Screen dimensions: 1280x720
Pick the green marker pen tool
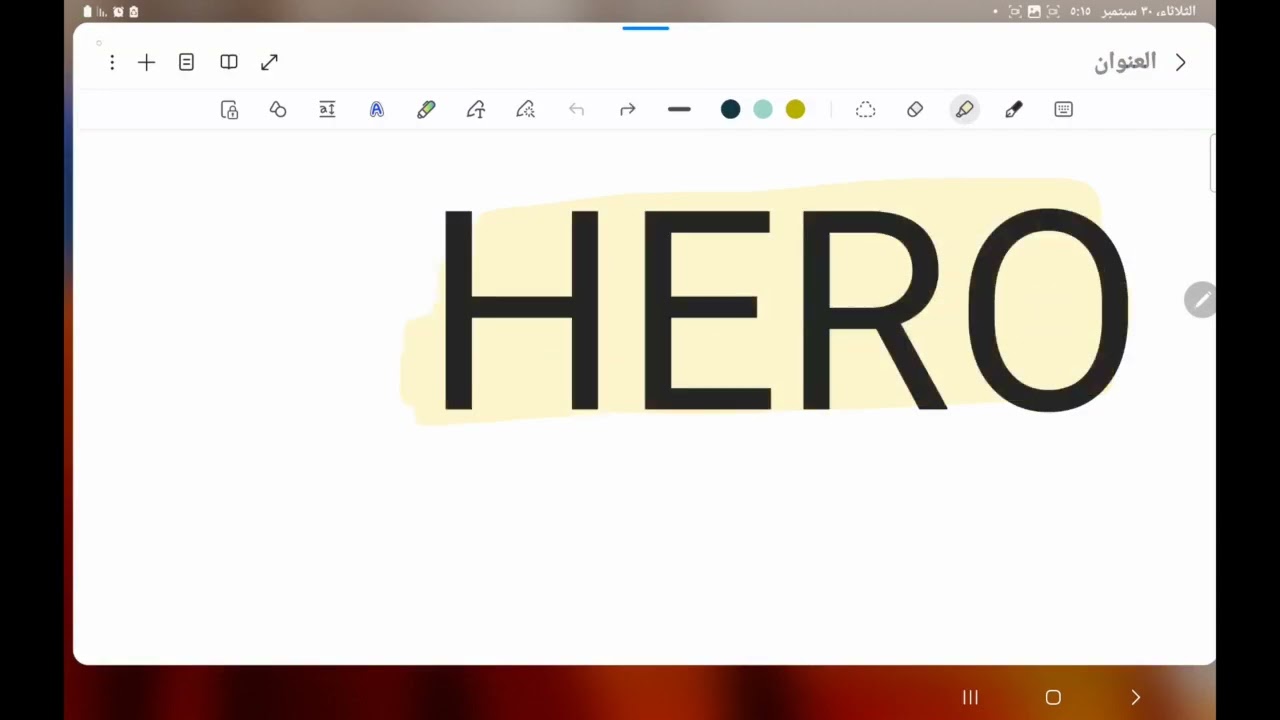(426, 110)
